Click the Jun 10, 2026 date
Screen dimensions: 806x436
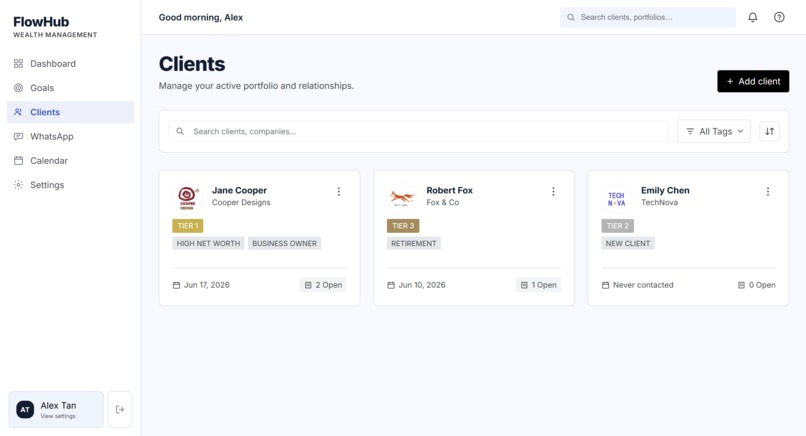click(422, 285)
